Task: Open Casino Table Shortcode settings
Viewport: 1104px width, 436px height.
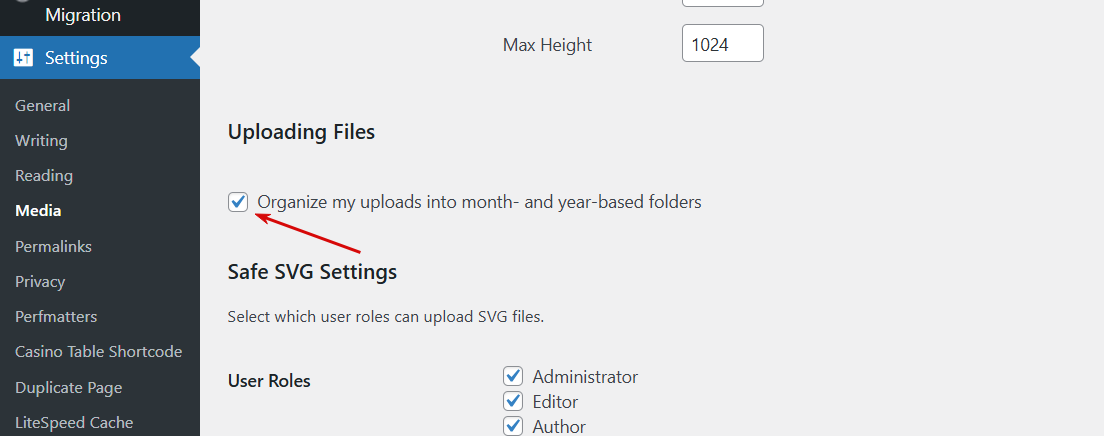Action: pos(98,351)
